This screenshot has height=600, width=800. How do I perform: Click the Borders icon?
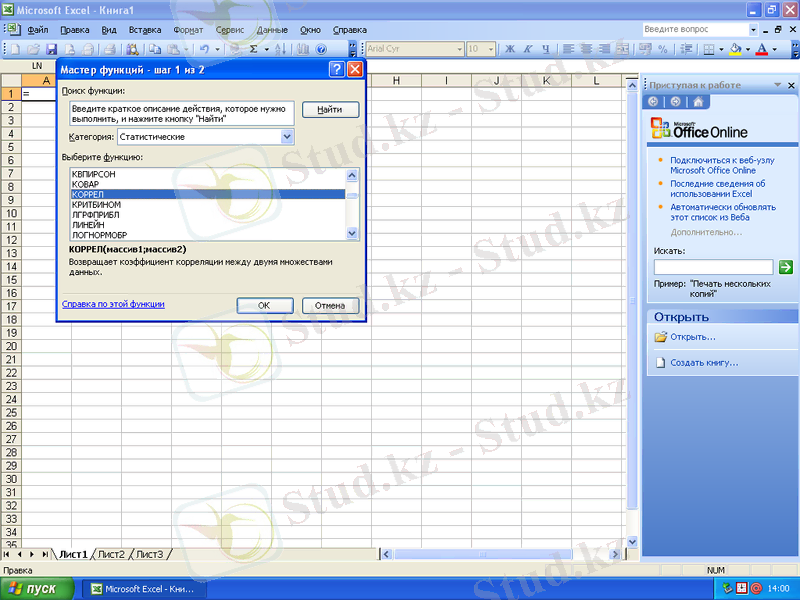point(709,49)
